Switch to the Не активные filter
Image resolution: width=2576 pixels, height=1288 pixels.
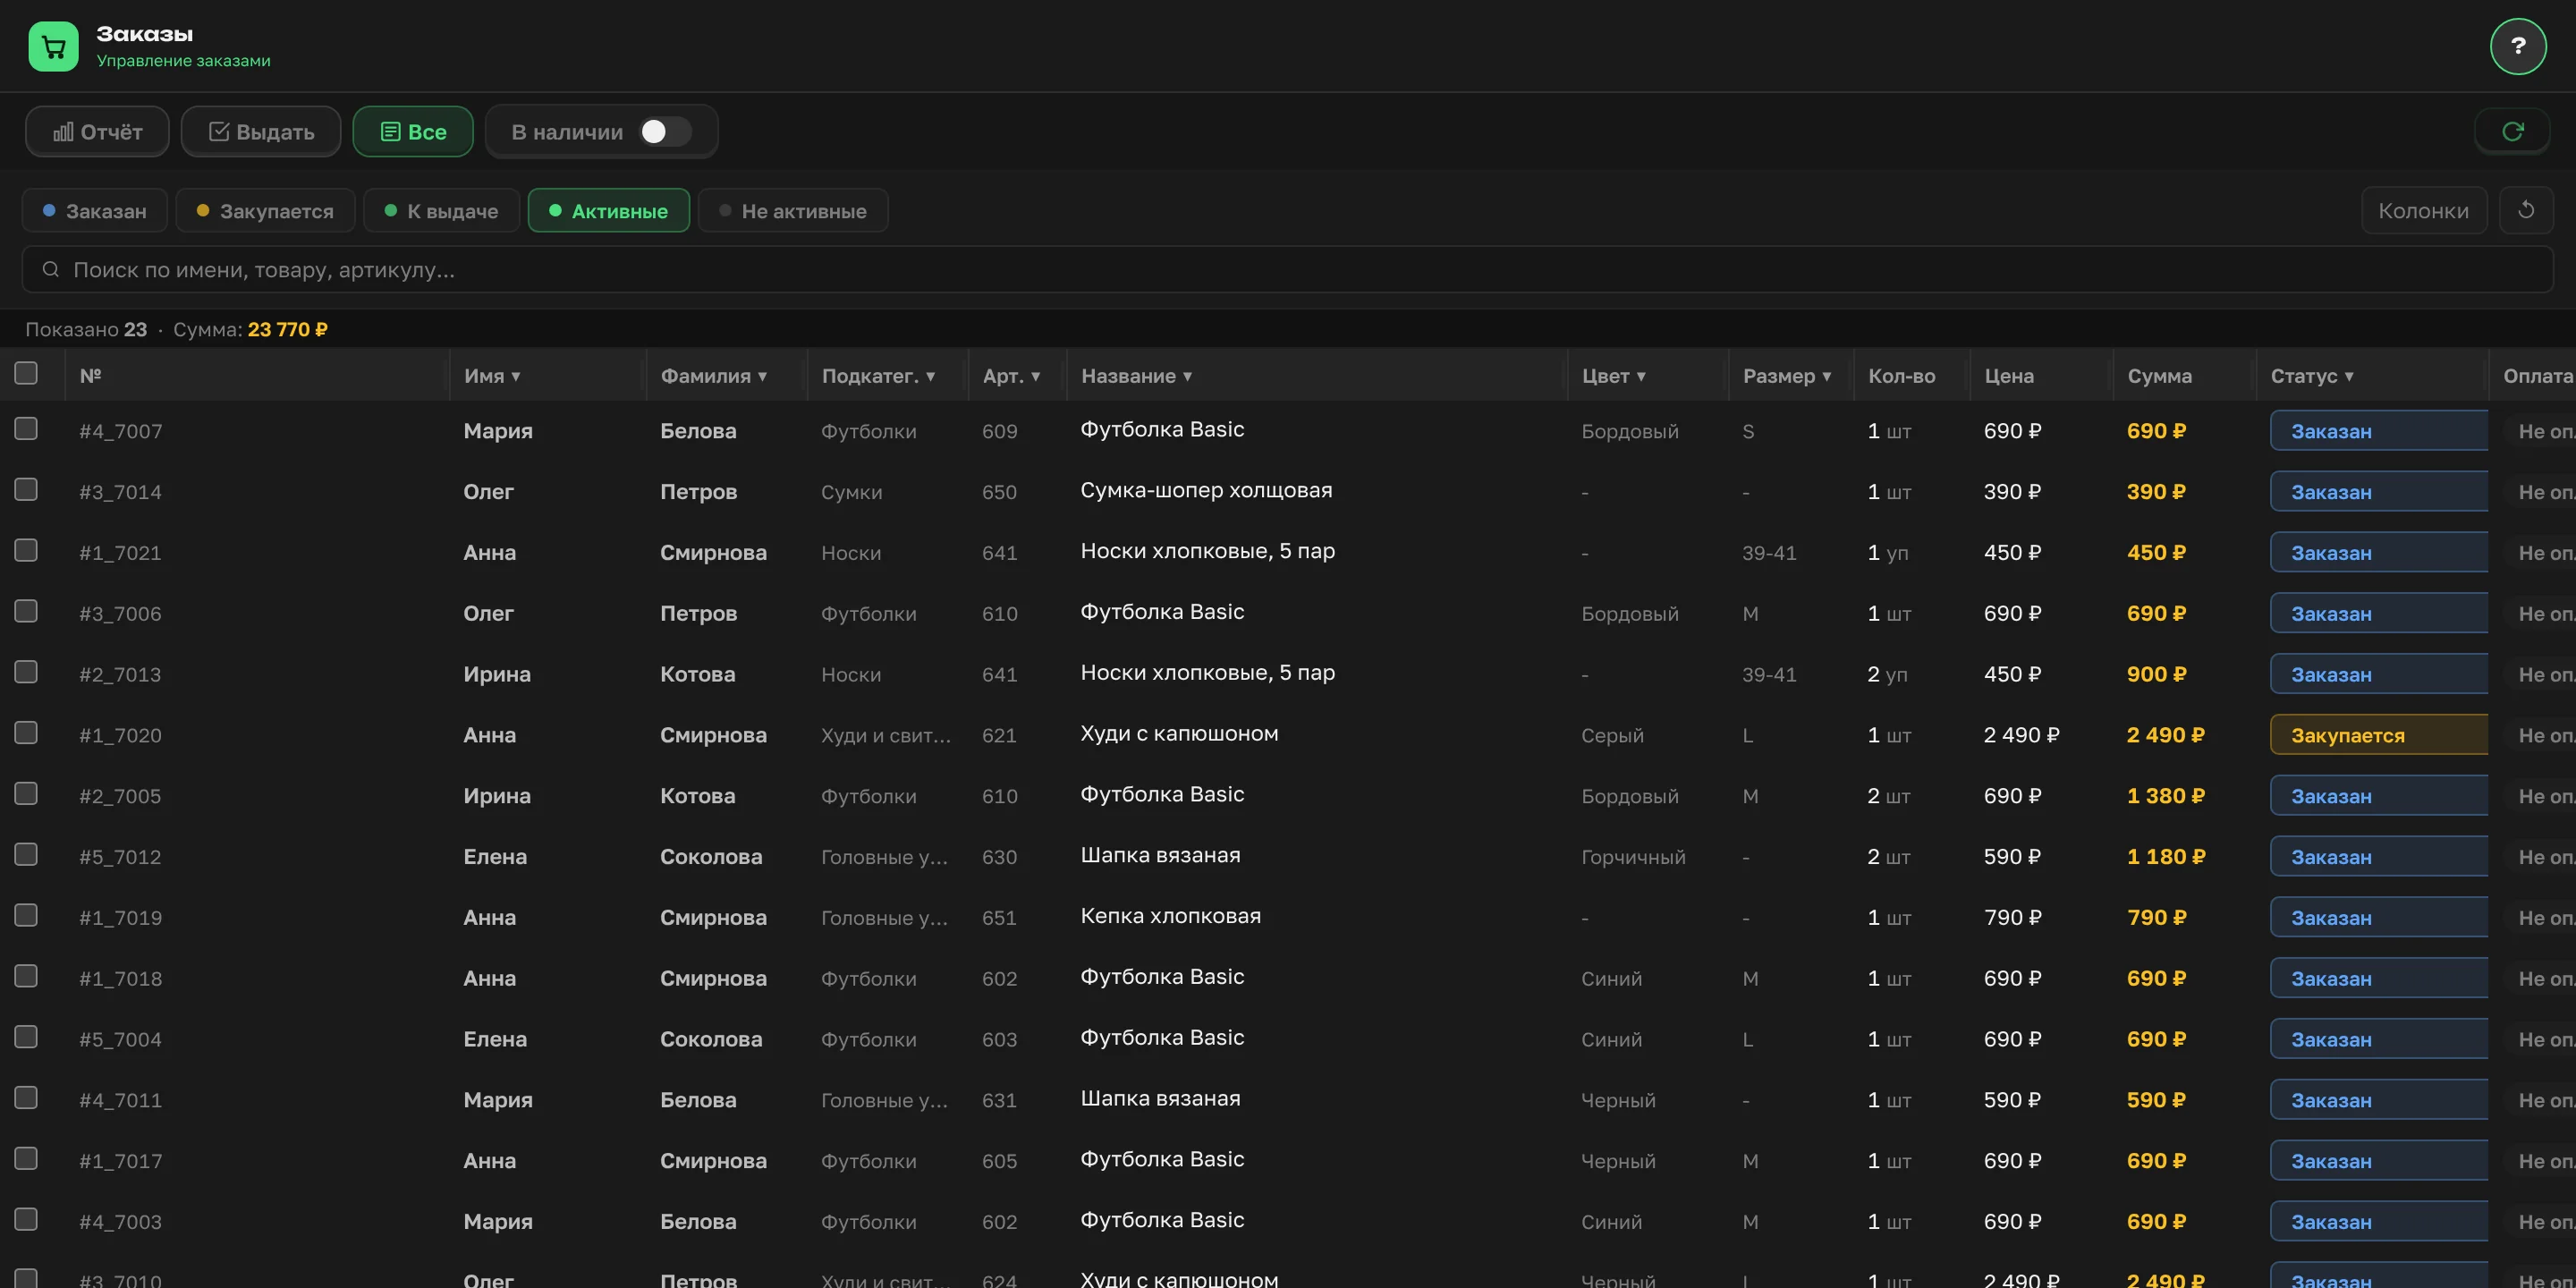coord(793,210)
